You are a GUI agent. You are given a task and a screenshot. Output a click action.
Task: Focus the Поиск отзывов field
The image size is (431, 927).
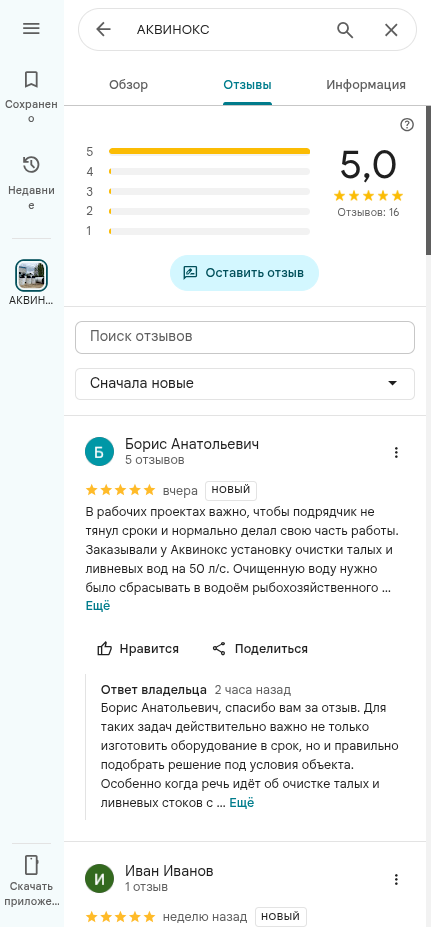pyautogui.click(x=245, y=338)
